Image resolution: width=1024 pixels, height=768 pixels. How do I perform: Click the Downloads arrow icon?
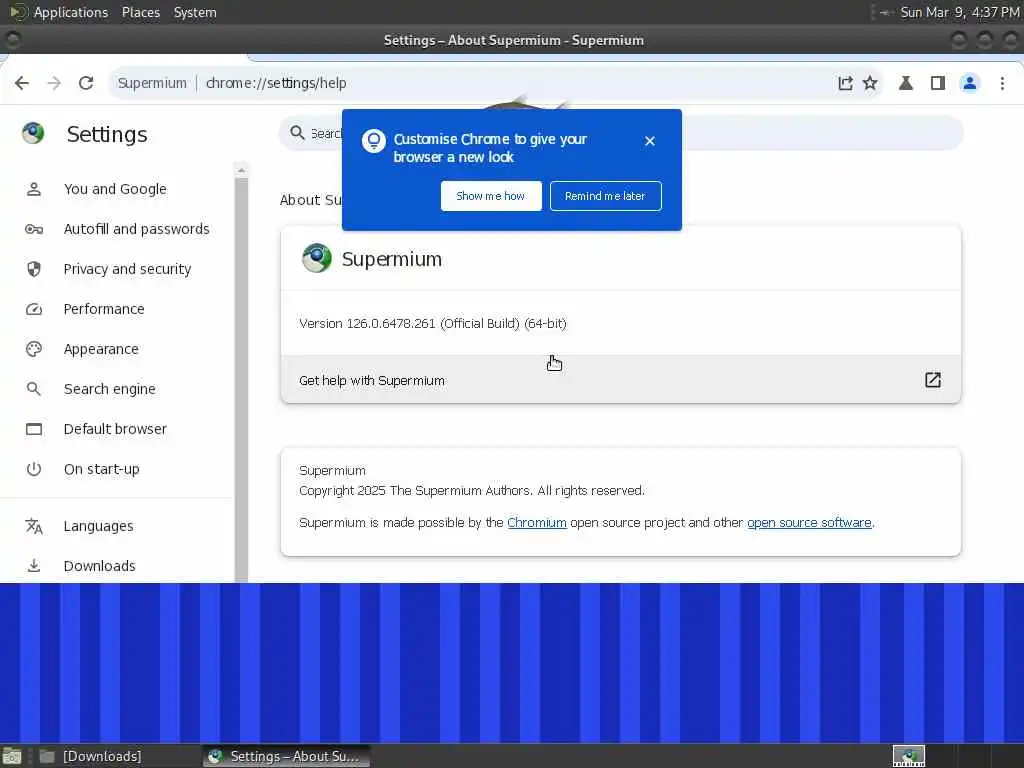pyautogui.click(x=34, y=566)
